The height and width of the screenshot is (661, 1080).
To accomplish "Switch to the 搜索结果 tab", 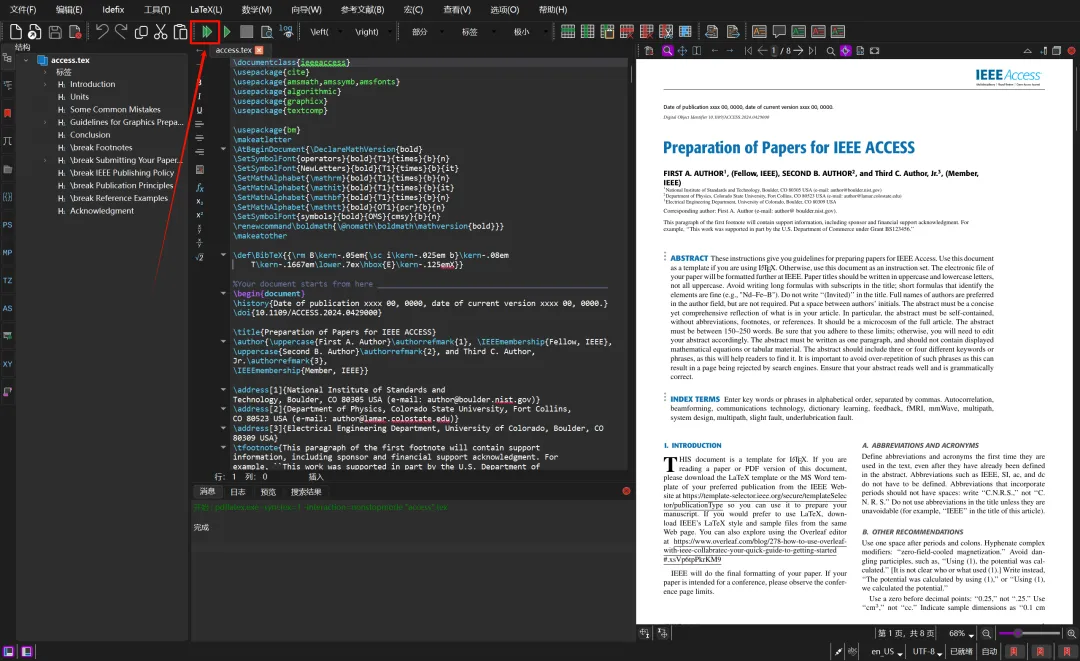I will 306,492.
